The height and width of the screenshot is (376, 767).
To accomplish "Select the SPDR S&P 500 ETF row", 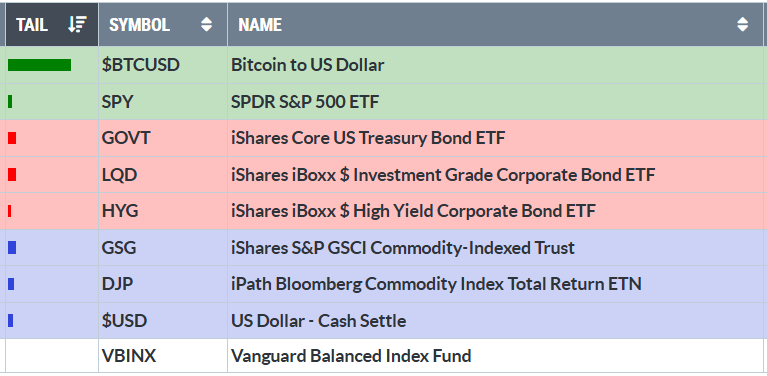I will (x=384, y=102).
